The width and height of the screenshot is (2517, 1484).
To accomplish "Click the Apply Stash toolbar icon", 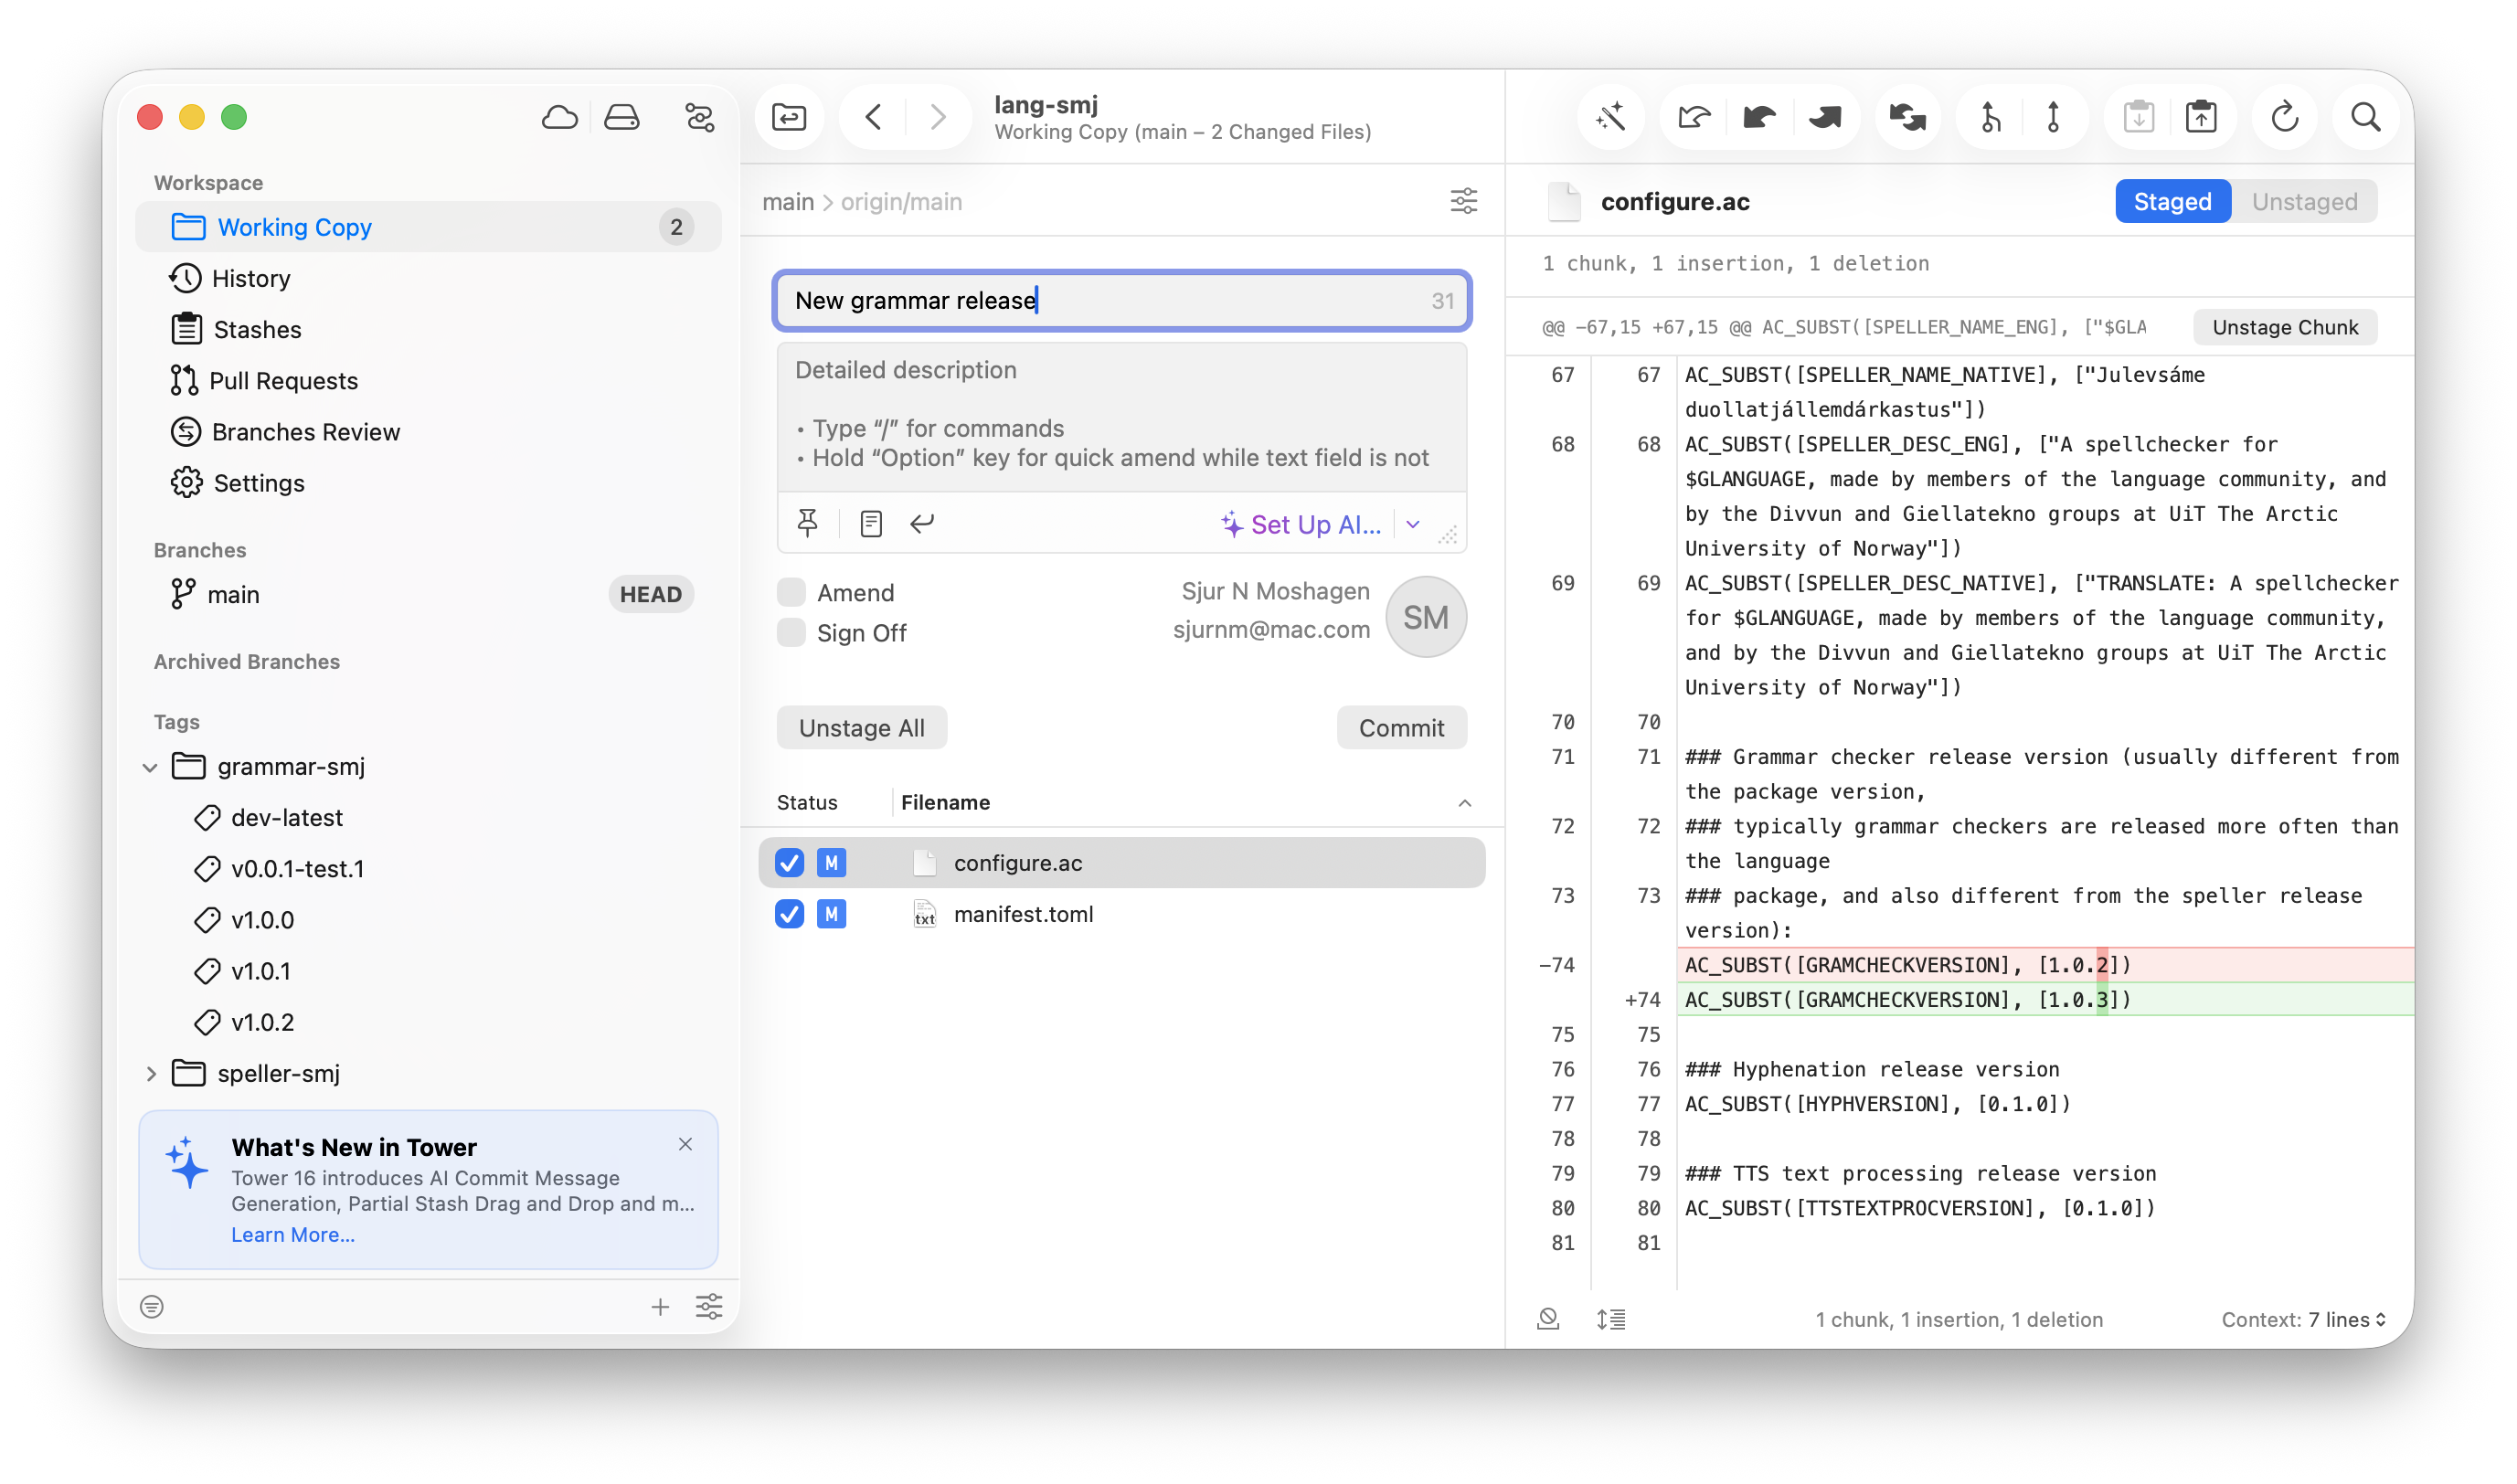I will coord(2201,118).
